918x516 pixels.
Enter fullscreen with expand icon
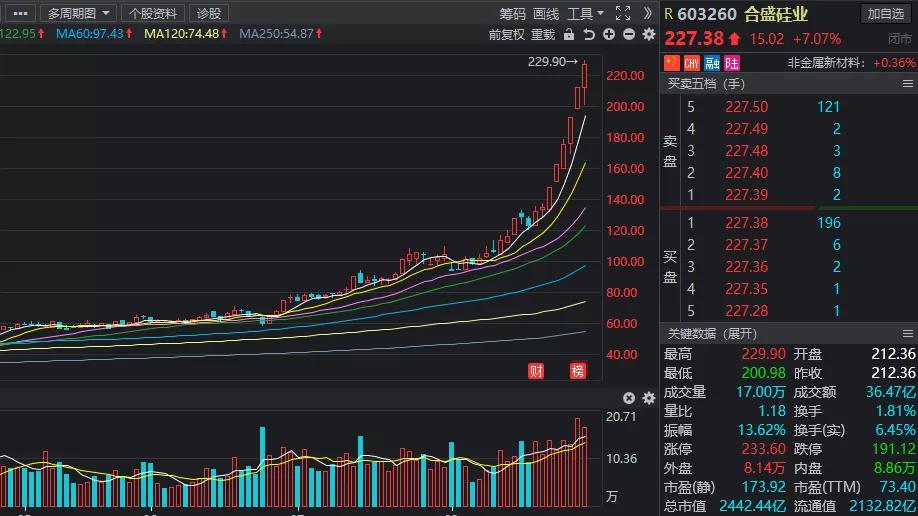click(x=623, y=13)
